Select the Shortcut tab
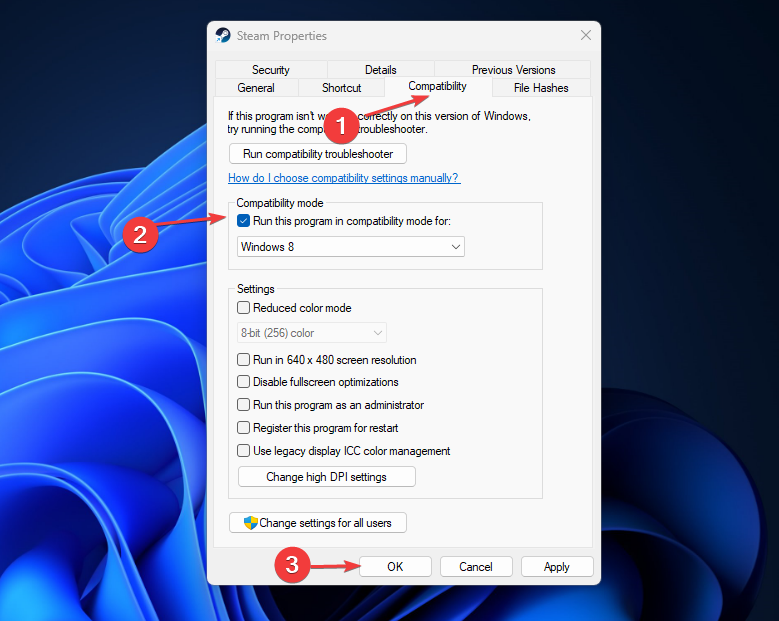 [x=341, y=88]
